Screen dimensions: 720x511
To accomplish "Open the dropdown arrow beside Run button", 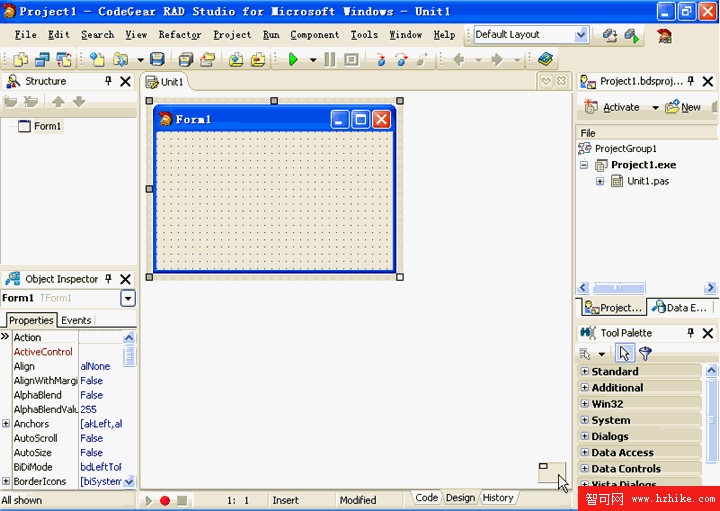I will [x=313, y=60].
